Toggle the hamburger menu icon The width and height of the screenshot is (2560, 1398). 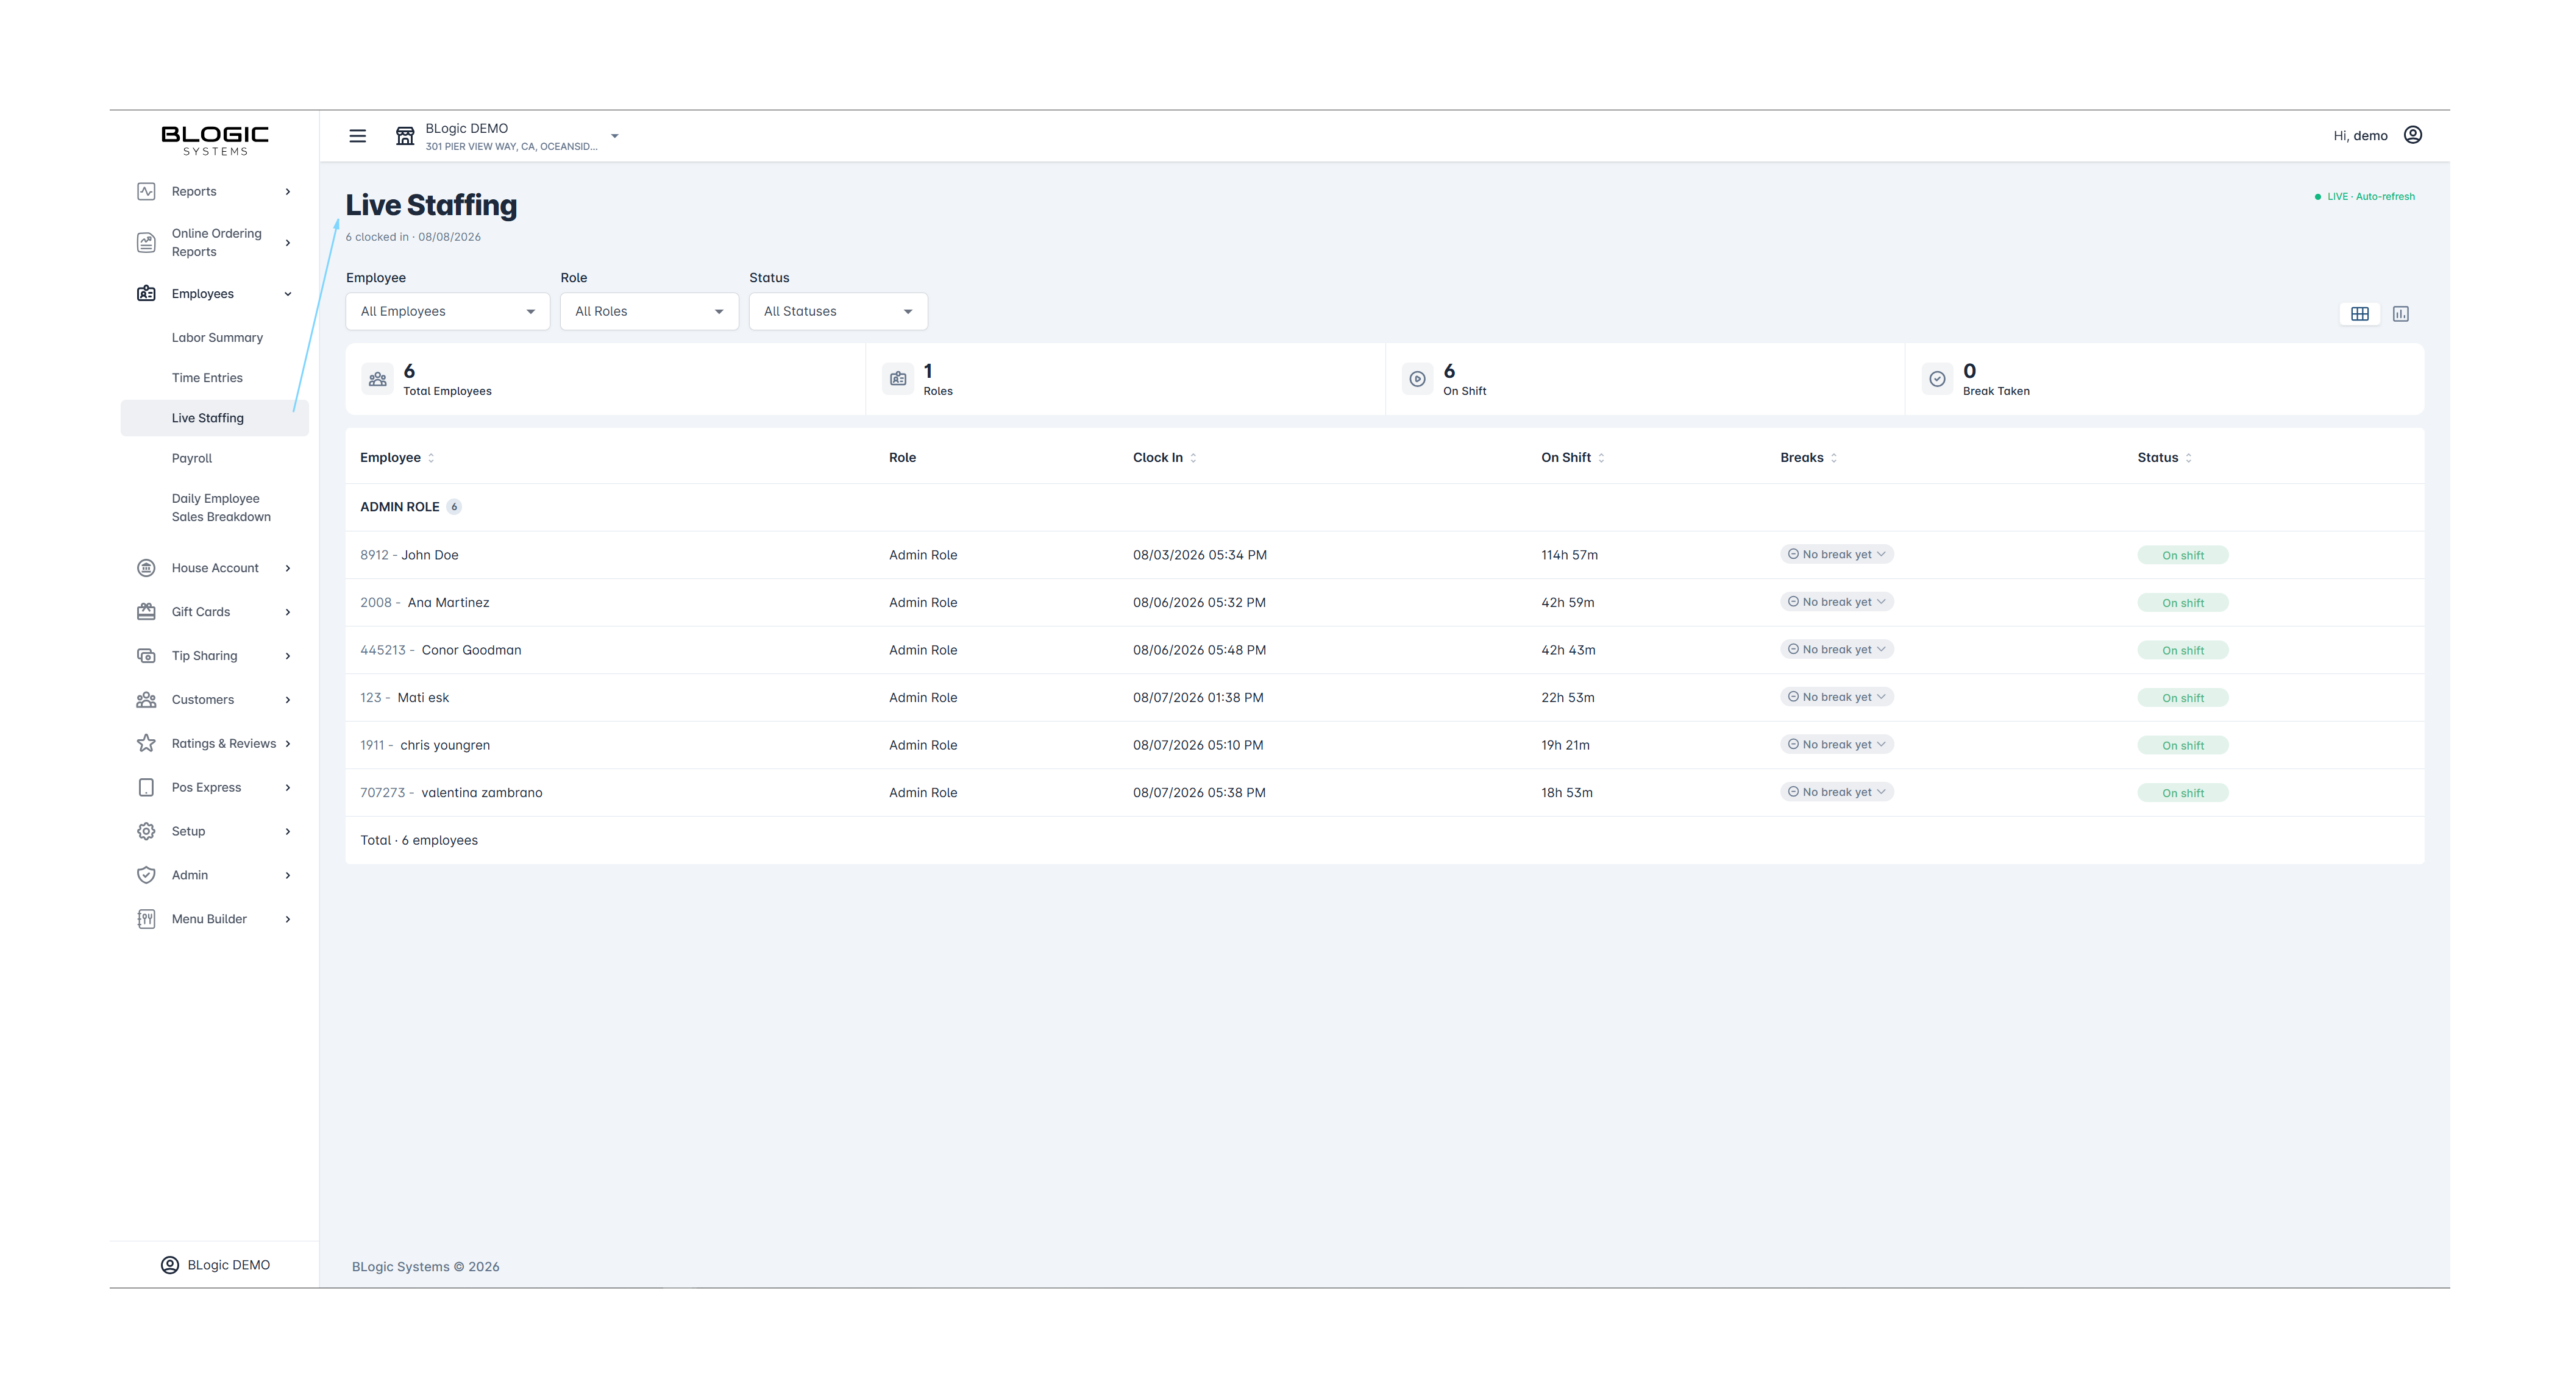click(357, 136)
